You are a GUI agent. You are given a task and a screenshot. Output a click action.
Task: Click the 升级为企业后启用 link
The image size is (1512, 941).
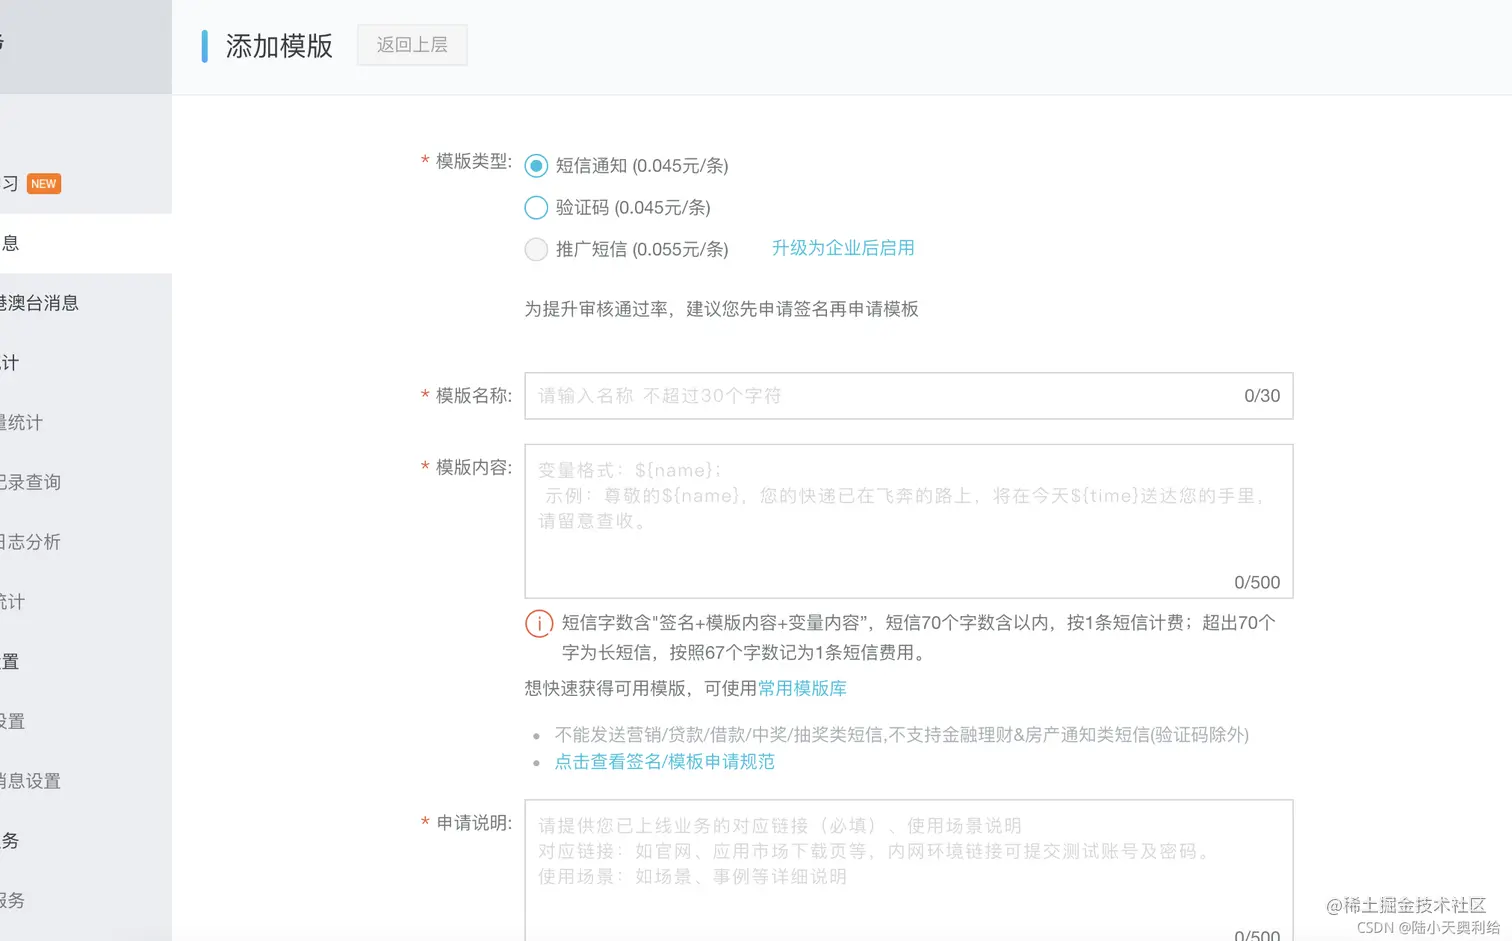click(843, 248)
